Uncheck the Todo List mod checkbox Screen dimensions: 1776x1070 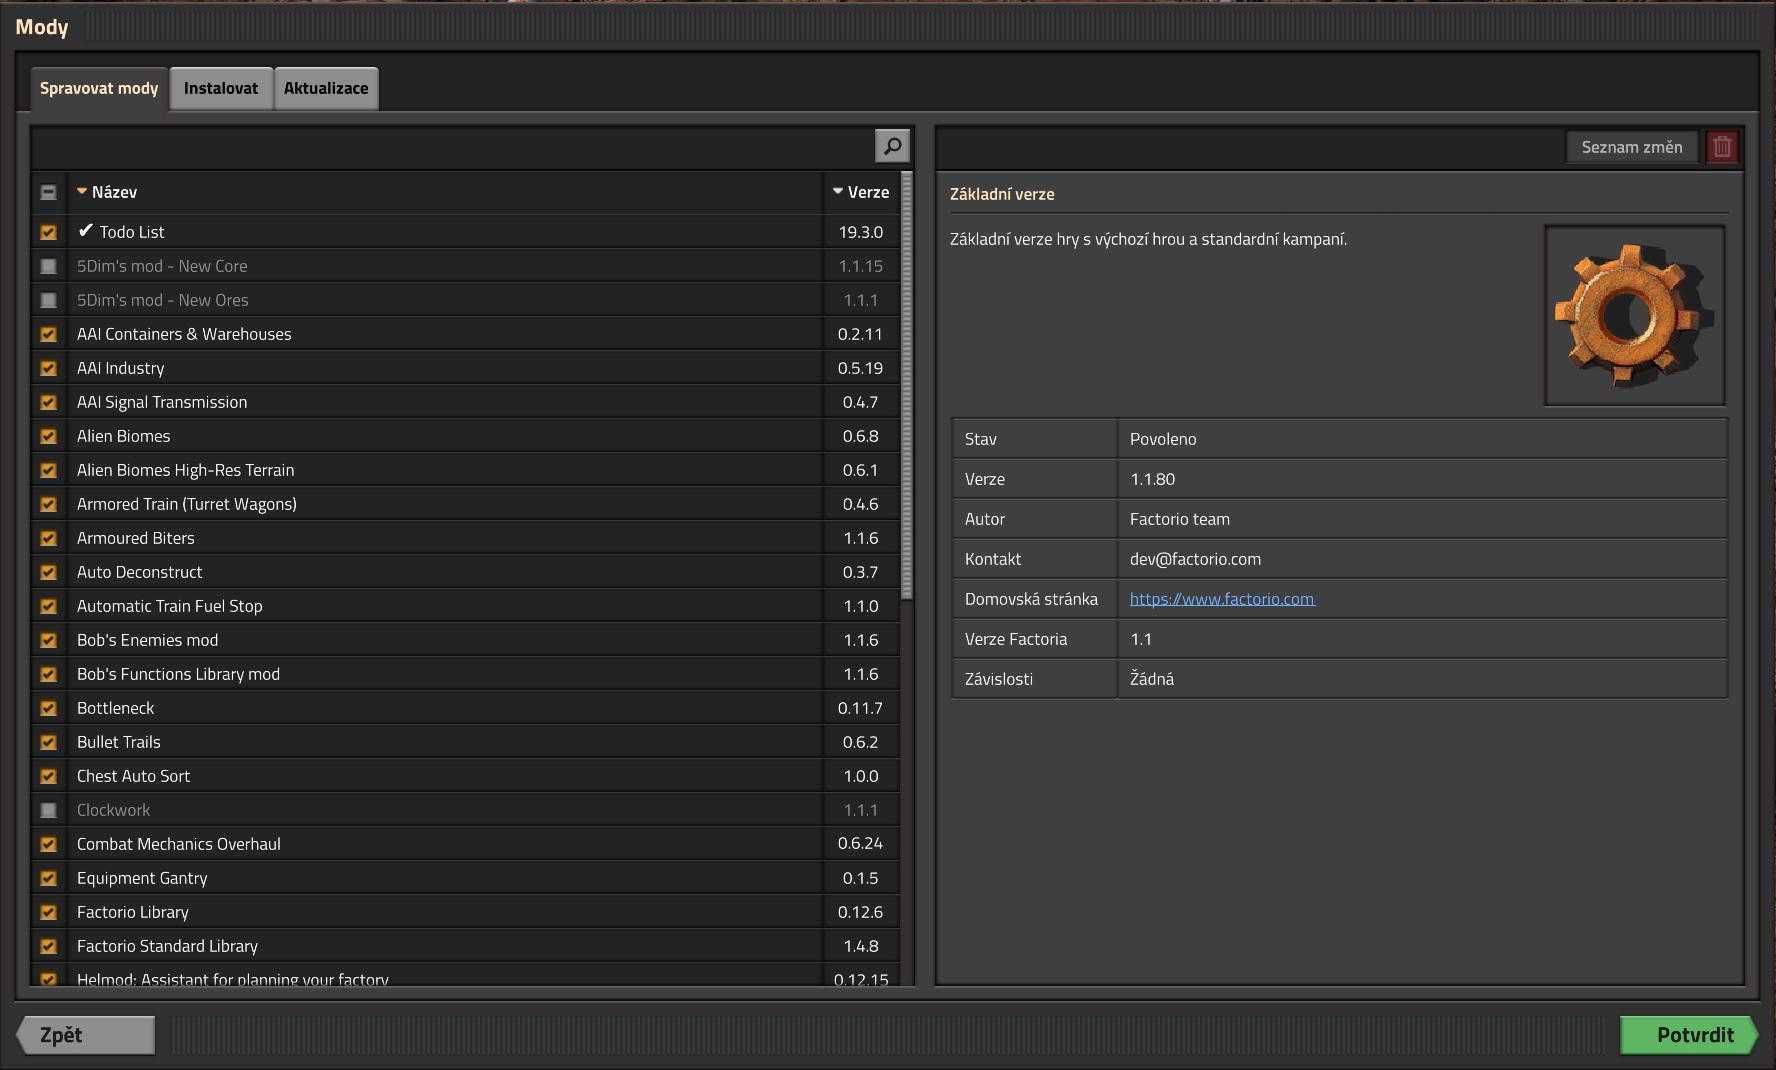click(48, 232)
